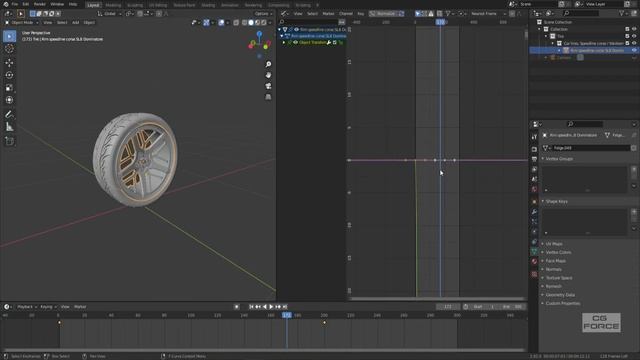Viewport: 640px width, 360px height.
Task: Click the timeline horizontal scrollbar
Action: [263, 350]
